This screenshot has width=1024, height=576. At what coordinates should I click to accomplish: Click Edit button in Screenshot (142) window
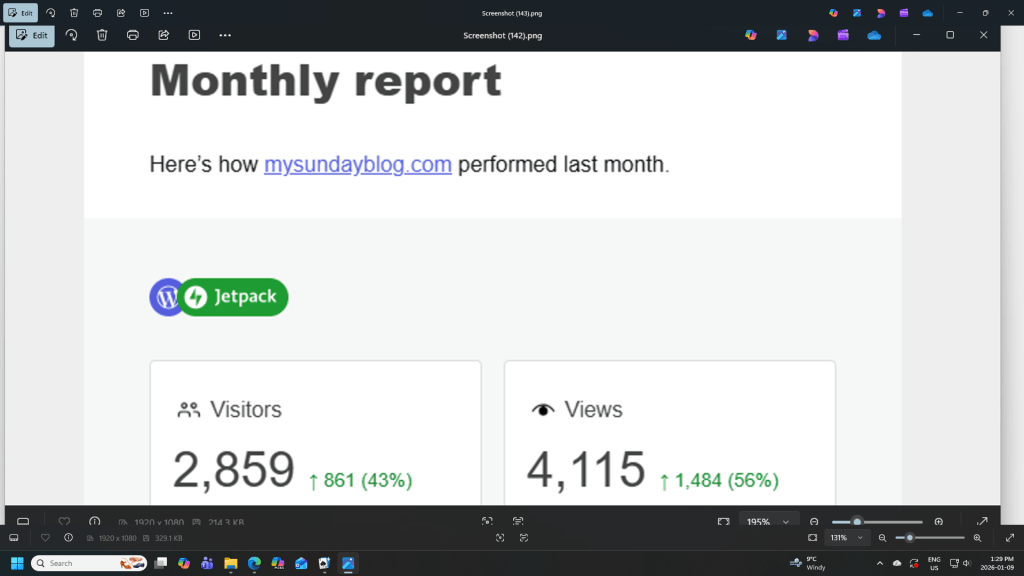(32, 35)
